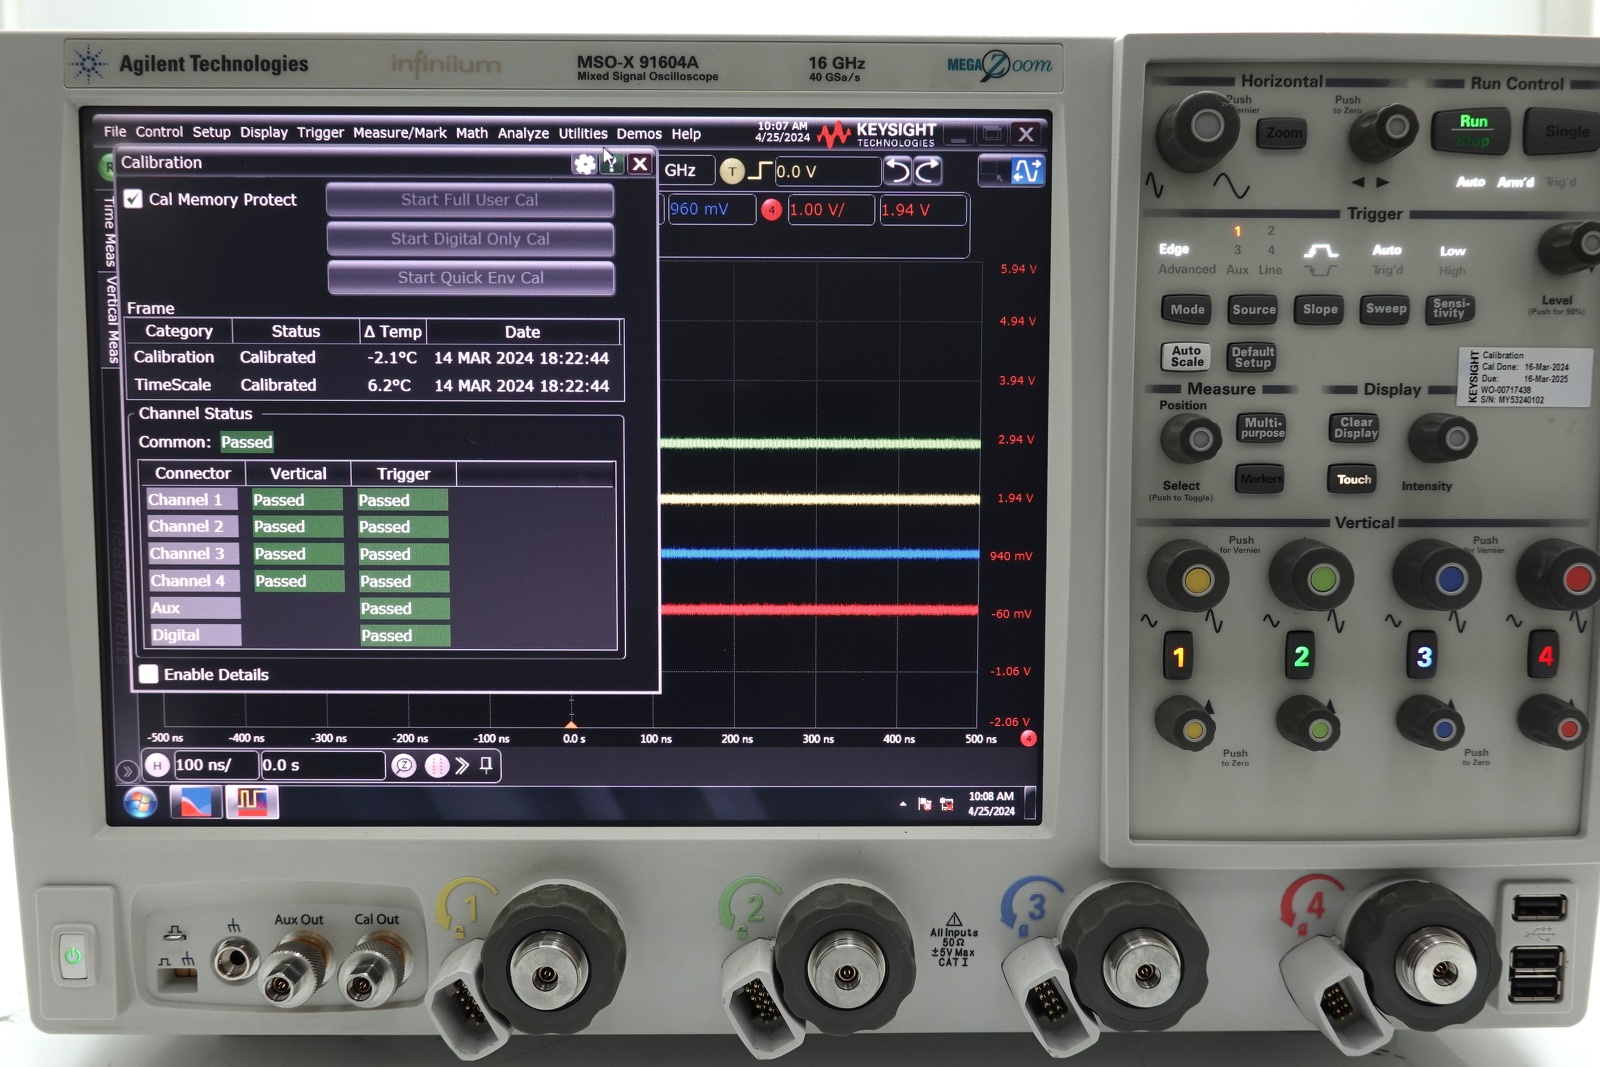Click Start Quick Env Cal button
This screenshot has height=1067, width=1600.
pos(470,278)
